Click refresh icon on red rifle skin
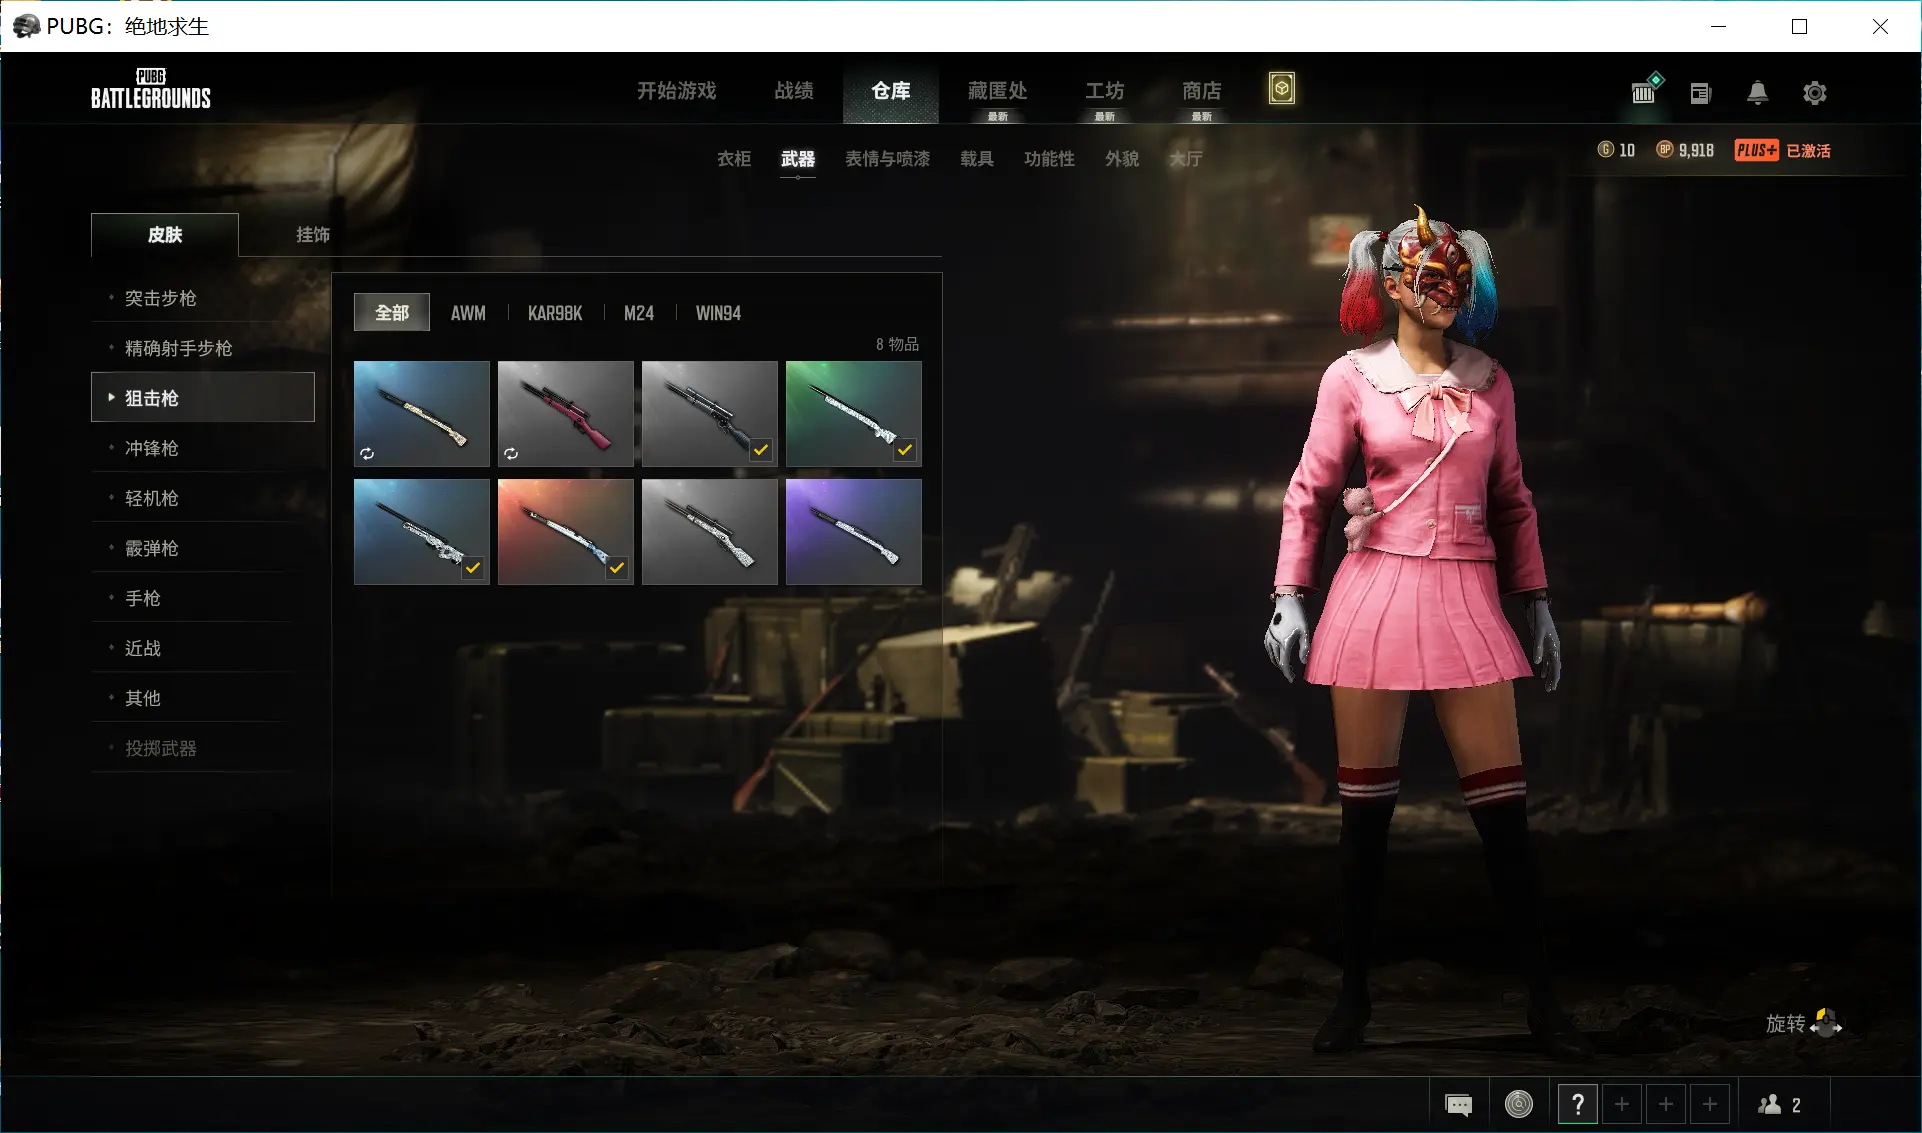The width and height of the screenshot is (1922, 1133). (x=511, y=454)
